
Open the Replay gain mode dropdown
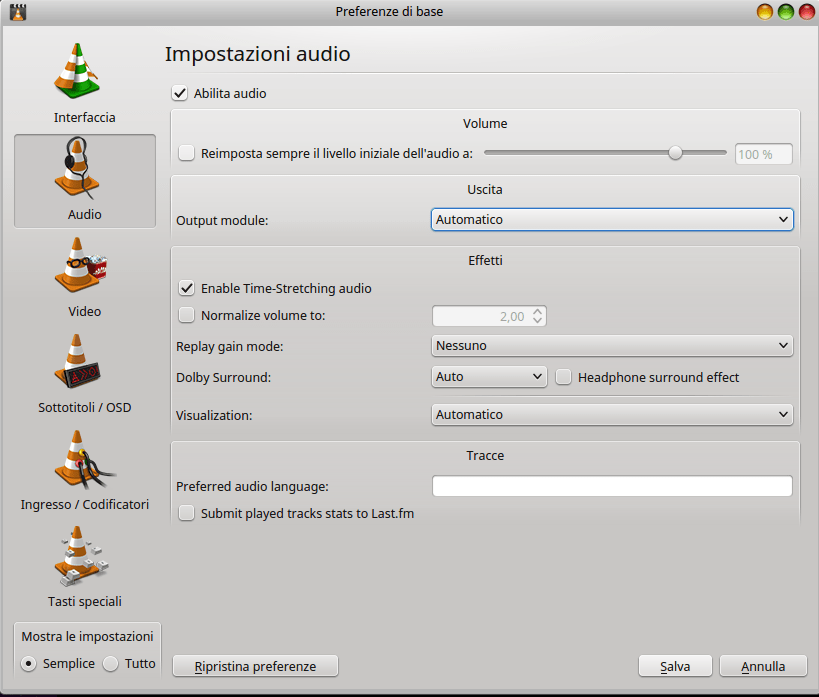click(612, 346)
